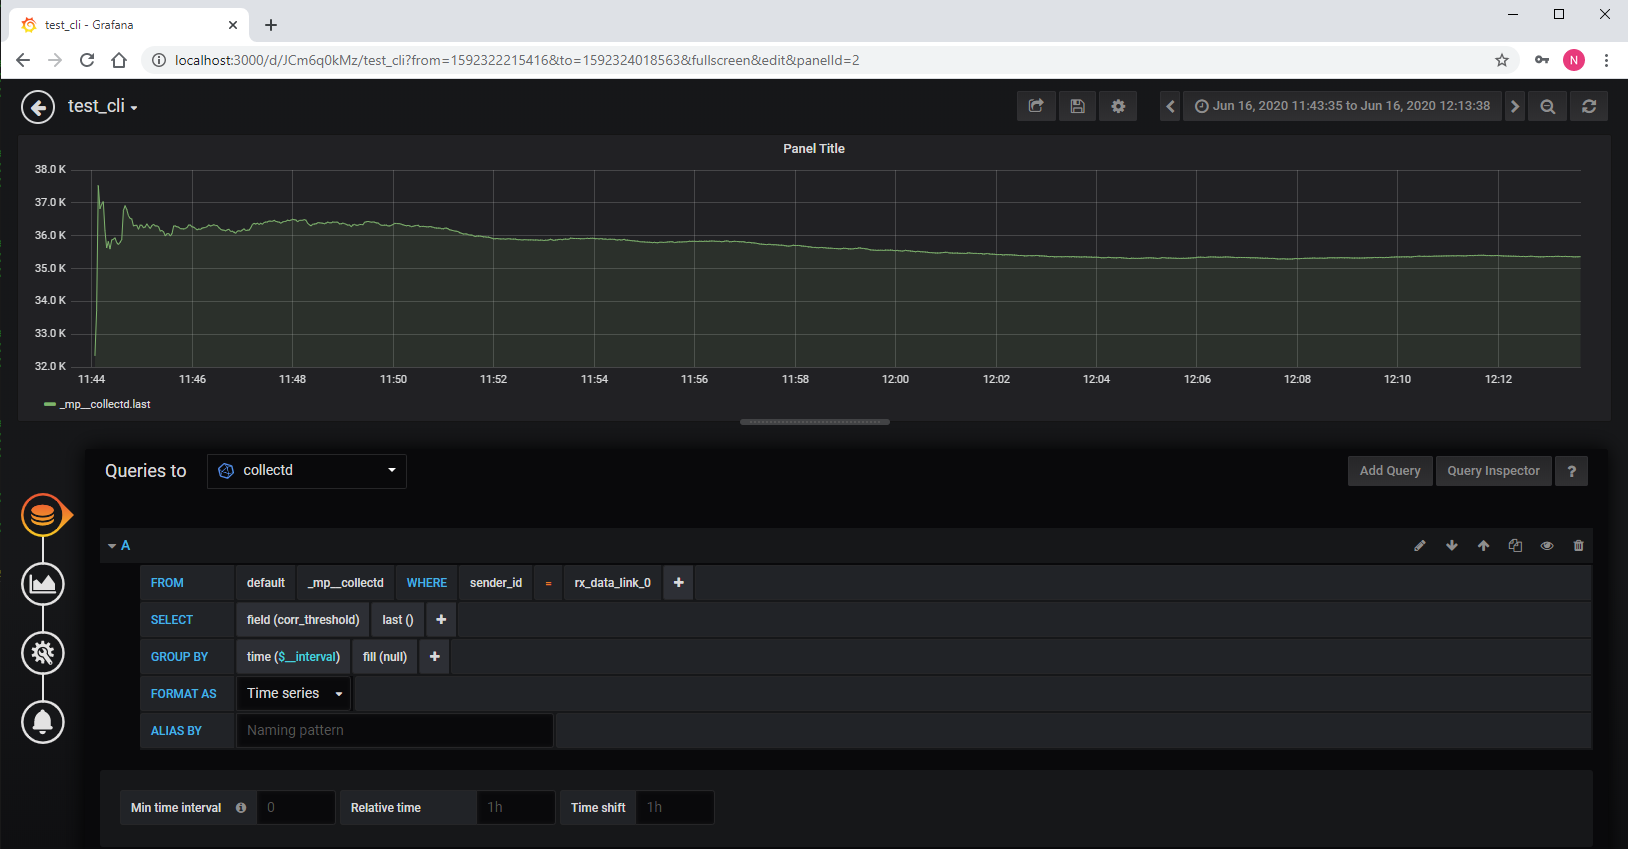Open the Query Inspector
1628x849 pixels.
(x=1493, y=471)
